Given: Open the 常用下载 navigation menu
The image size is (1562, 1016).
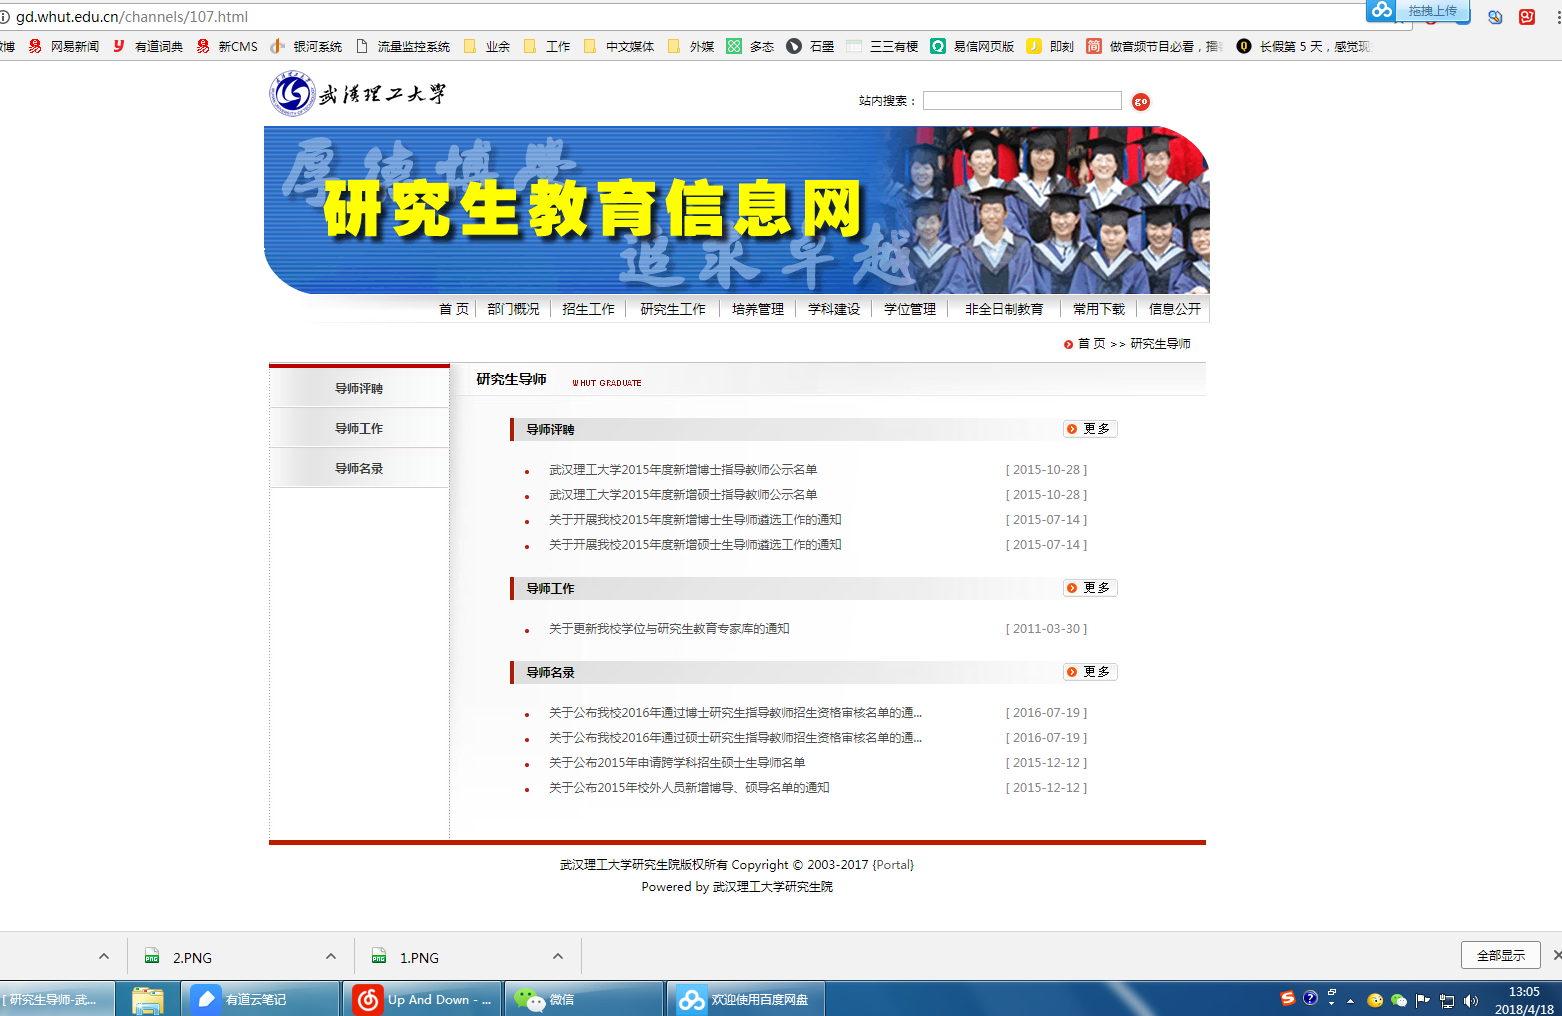Looking at the screenshot, I should tap(1099, 309).
